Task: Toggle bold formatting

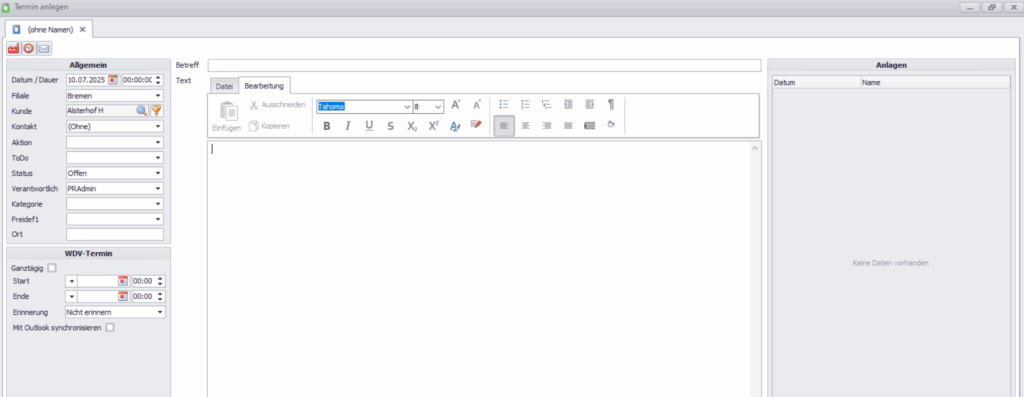Action: point(327,126)
